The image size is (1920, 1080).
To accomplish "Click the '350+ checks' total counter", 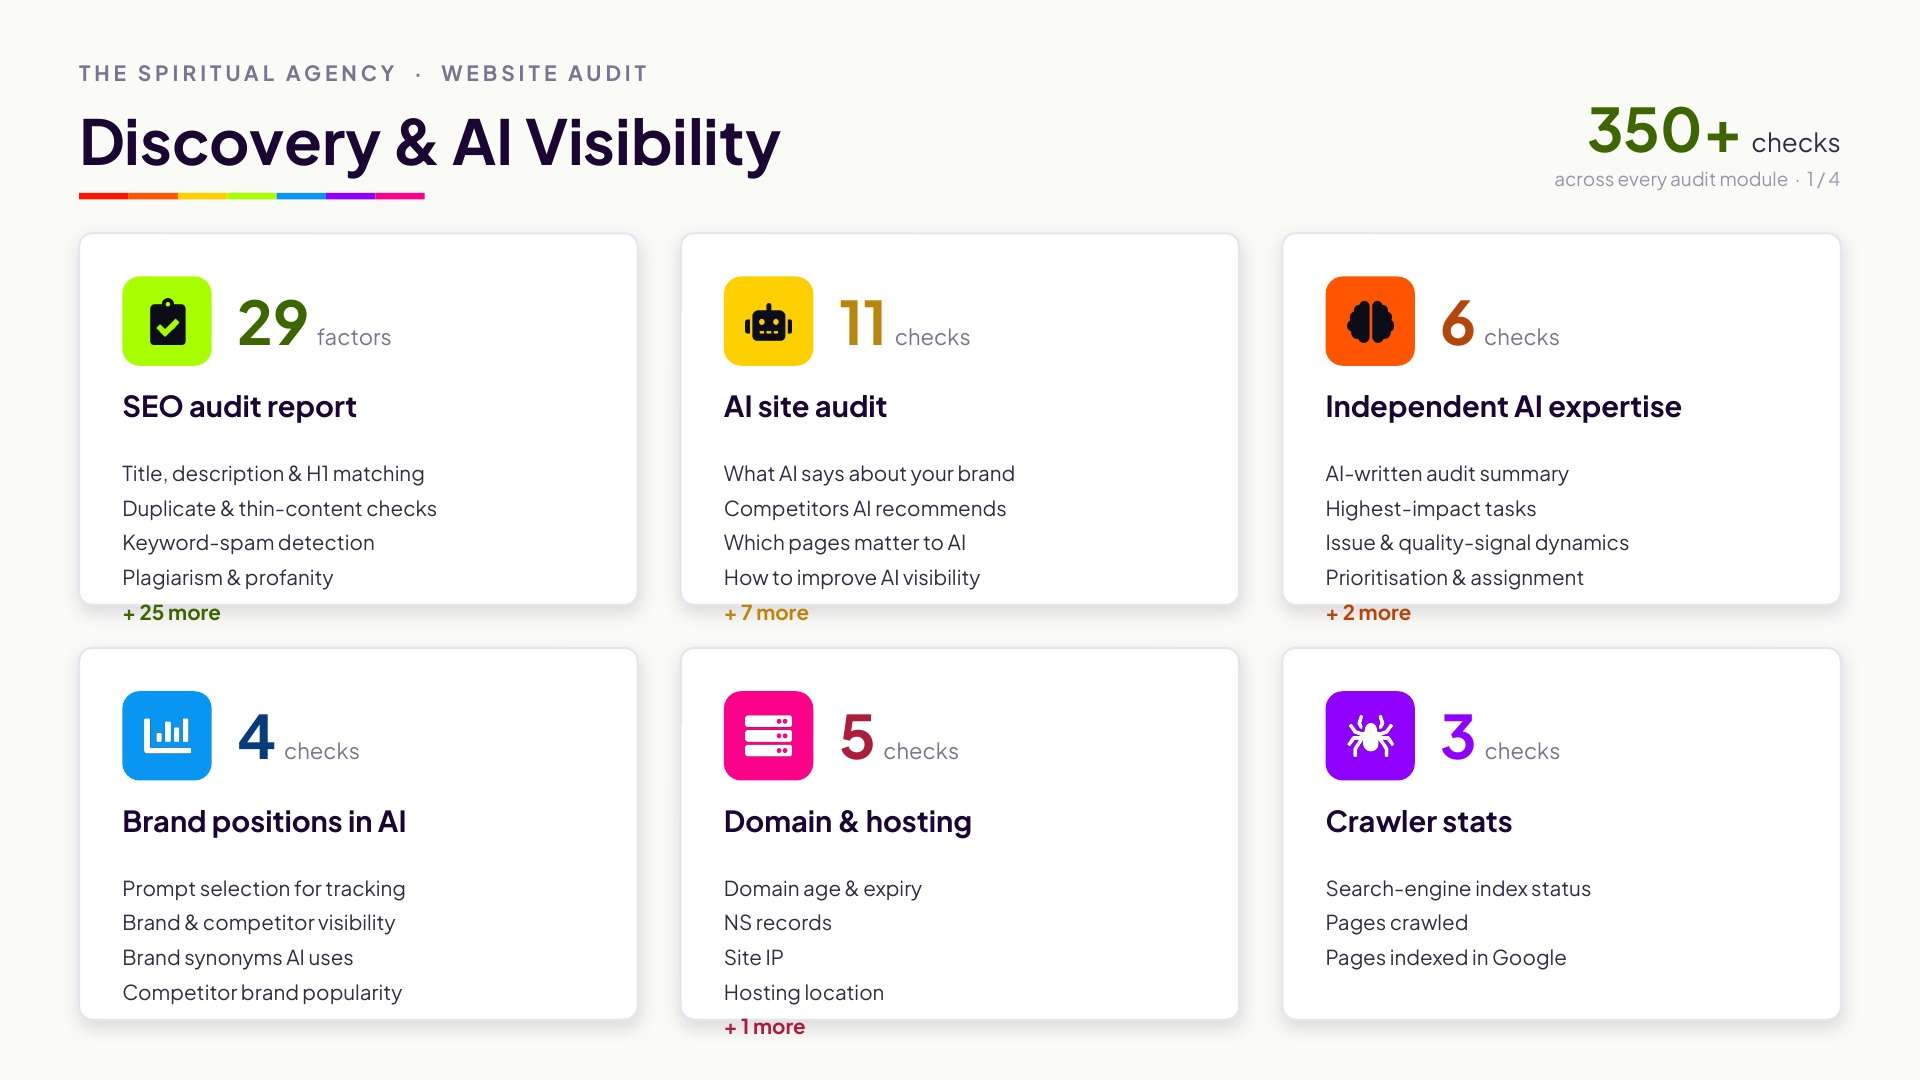I will pyautogui.click(x=1714, y=132).
